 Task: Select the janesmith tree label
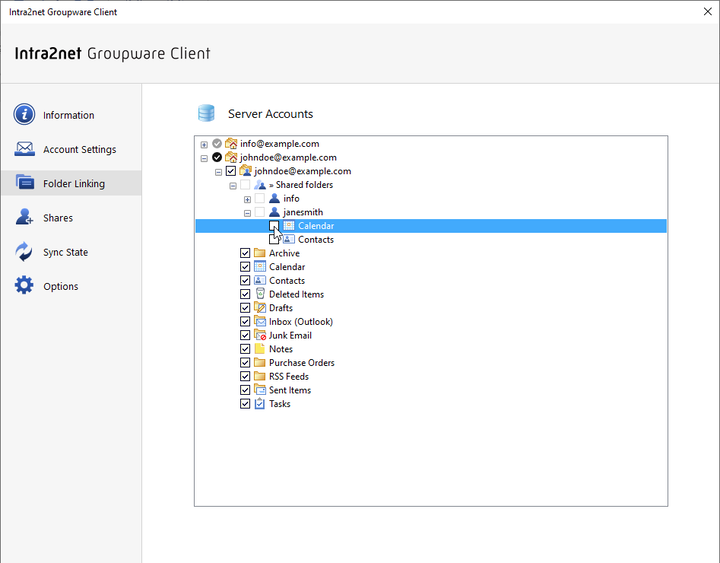point(303,212)
